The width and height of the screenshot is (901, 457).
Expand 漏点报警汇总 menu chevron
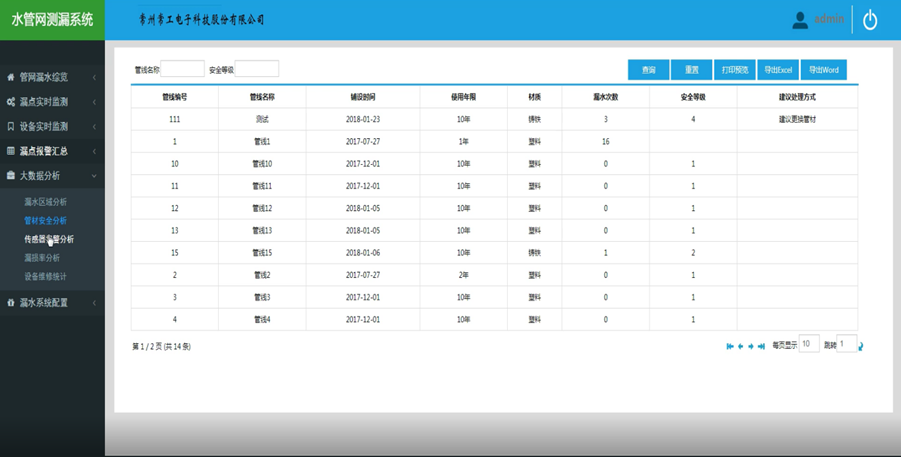(x=94, y=151)
